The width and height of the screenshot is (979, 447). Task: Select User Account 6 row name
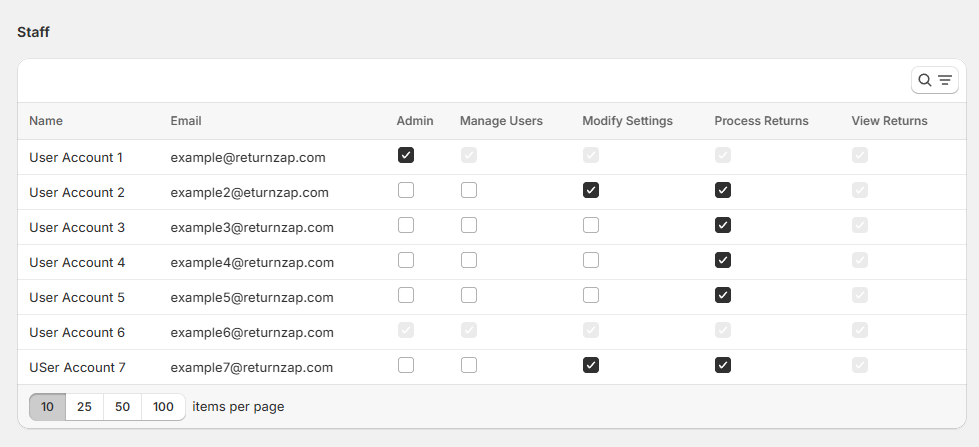tap(77, 332)
